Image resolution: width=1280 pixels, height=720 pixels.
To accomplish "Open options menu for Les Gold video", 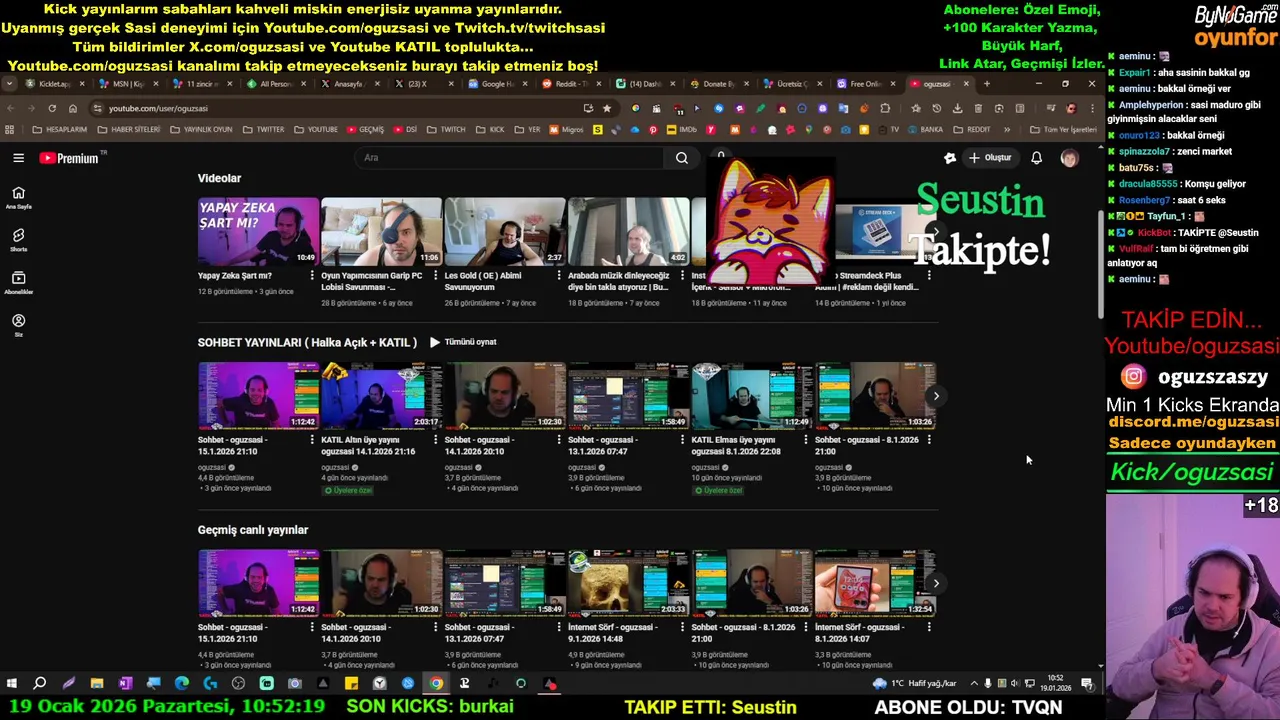I will tap(559, 275).
